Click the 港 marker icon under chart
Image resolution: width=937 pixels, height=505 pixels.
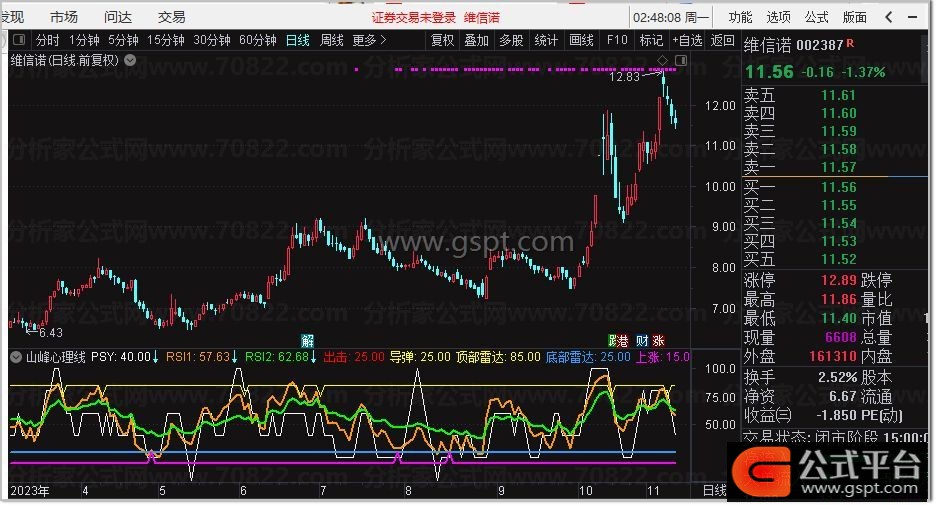pyautogui.click(x=622, y=341)
